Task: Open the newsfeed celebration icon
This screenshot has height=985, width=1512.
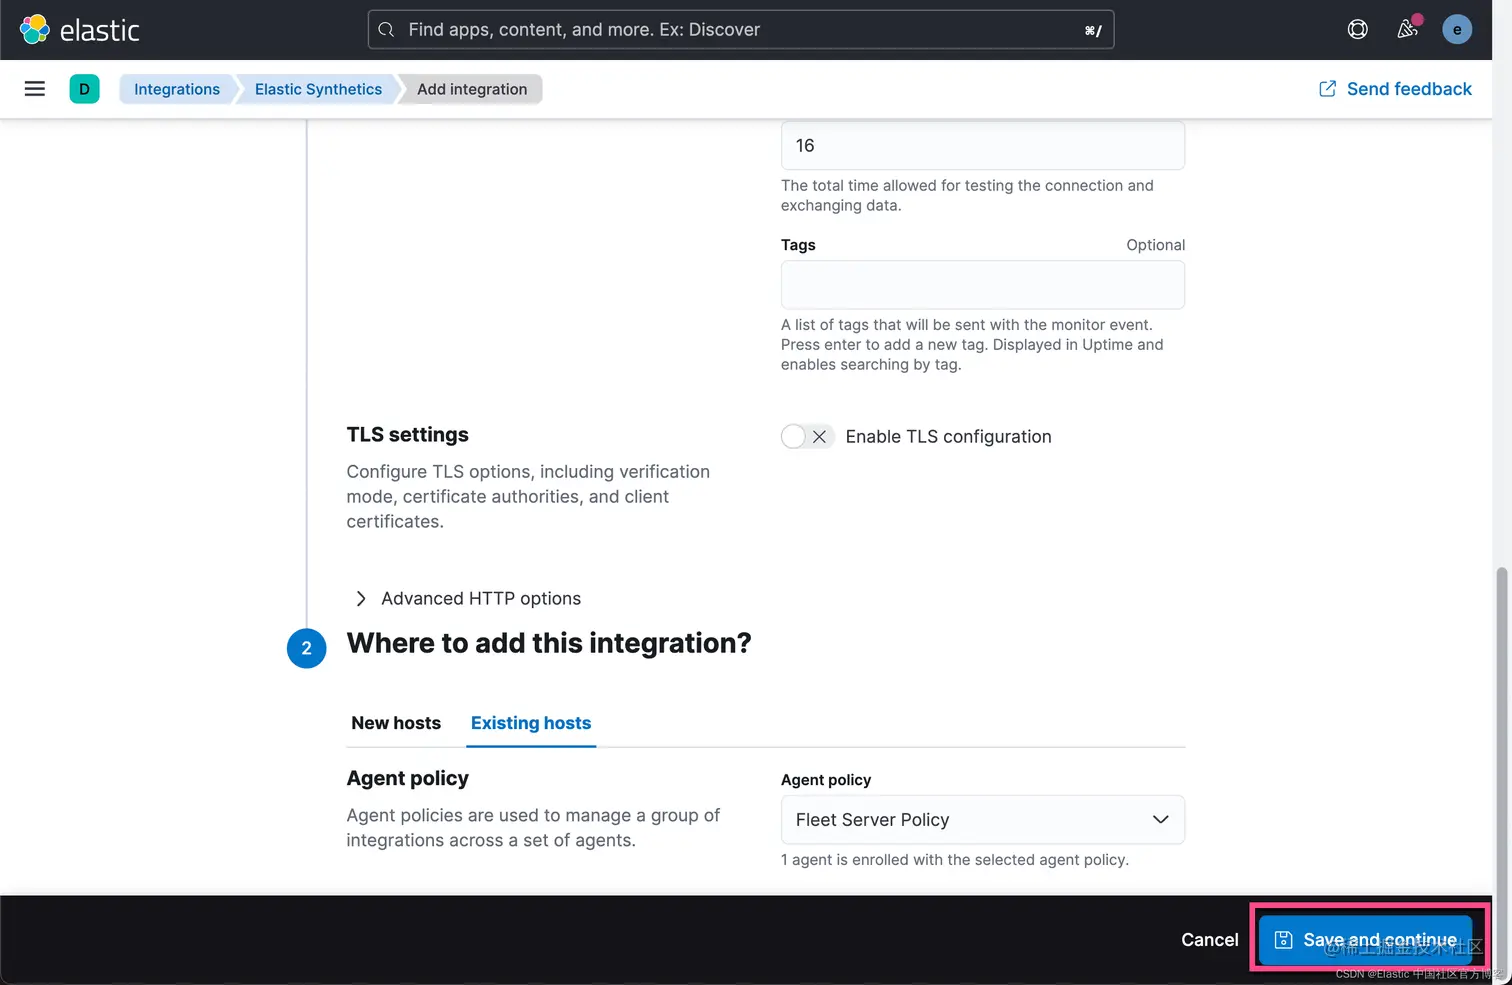Action: (x=1407, y=30)
